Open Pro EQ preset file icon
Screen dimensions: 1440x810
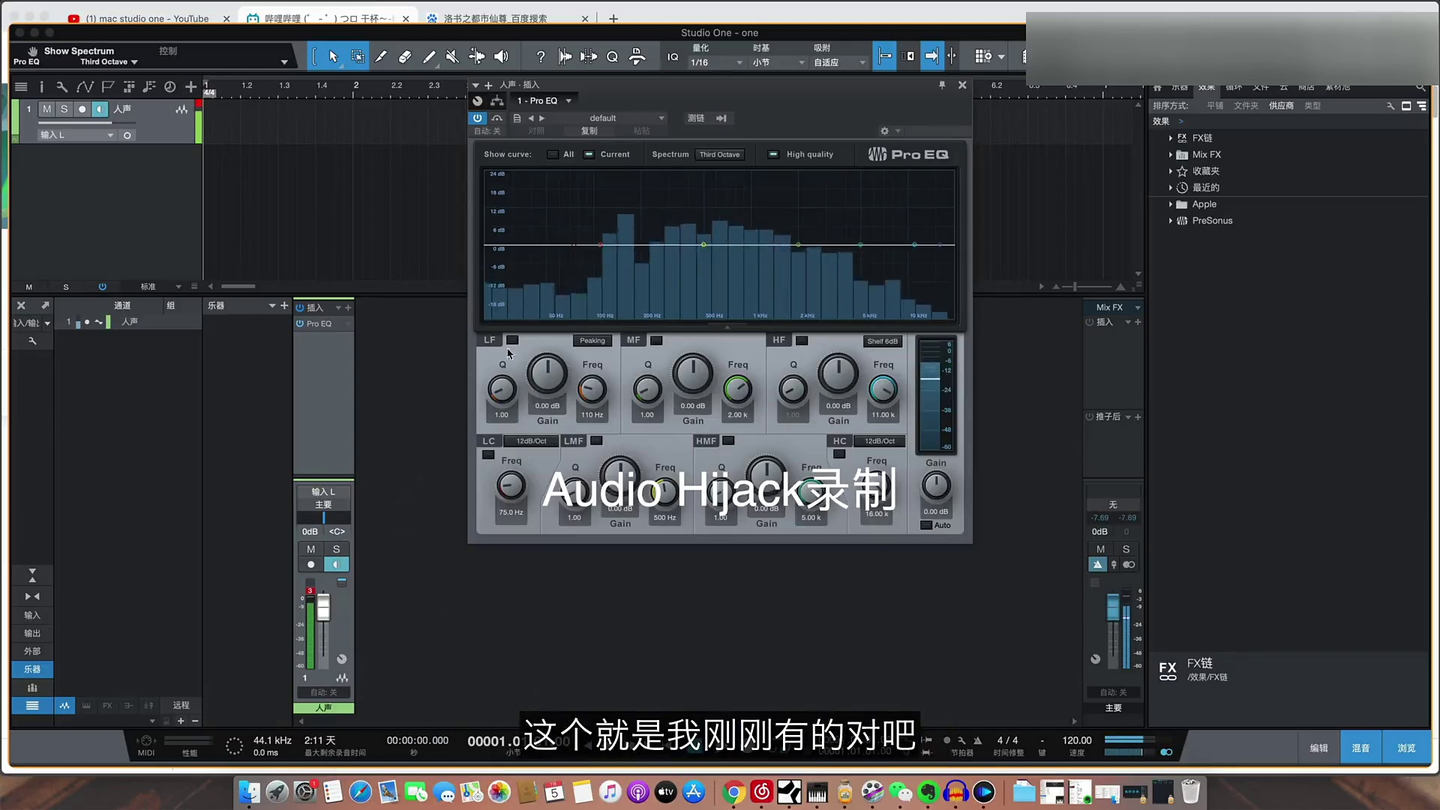point(517,118)
